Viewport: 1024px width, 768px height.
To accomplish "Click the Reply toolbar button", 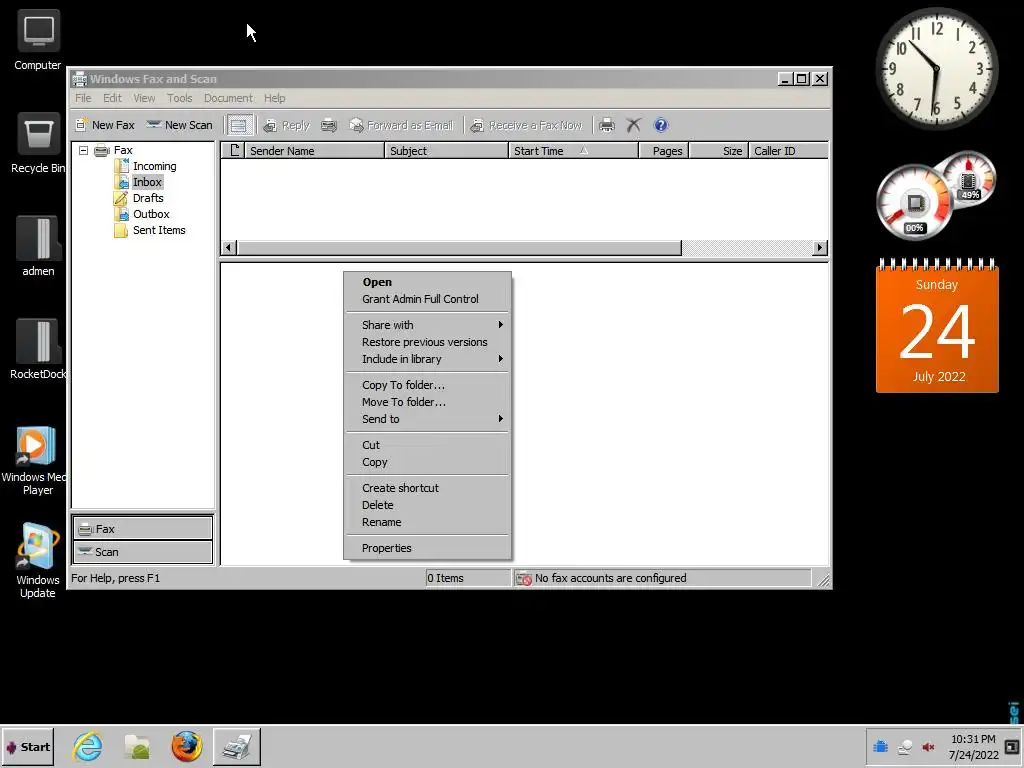I will coord(286,125).
